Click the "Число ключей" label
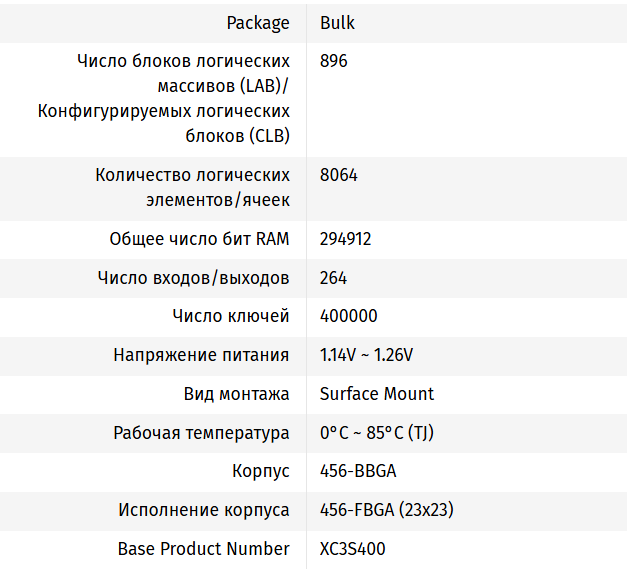 point(231,316)
